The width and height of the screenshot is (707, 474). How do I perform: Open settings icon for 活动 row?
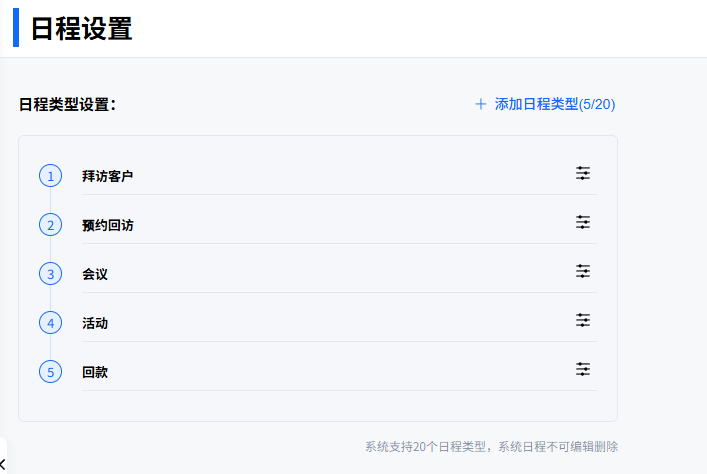click(x=583, y=320)
